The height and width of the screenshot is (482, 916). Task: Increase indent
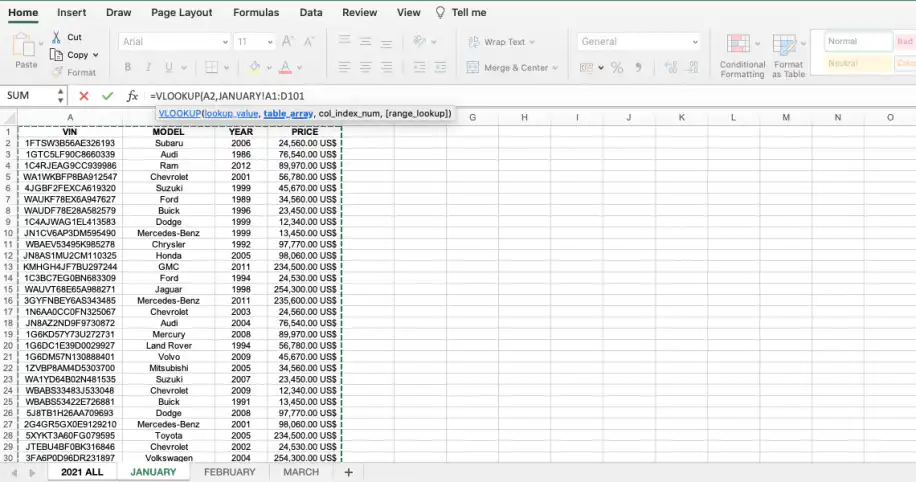(440, 67)
